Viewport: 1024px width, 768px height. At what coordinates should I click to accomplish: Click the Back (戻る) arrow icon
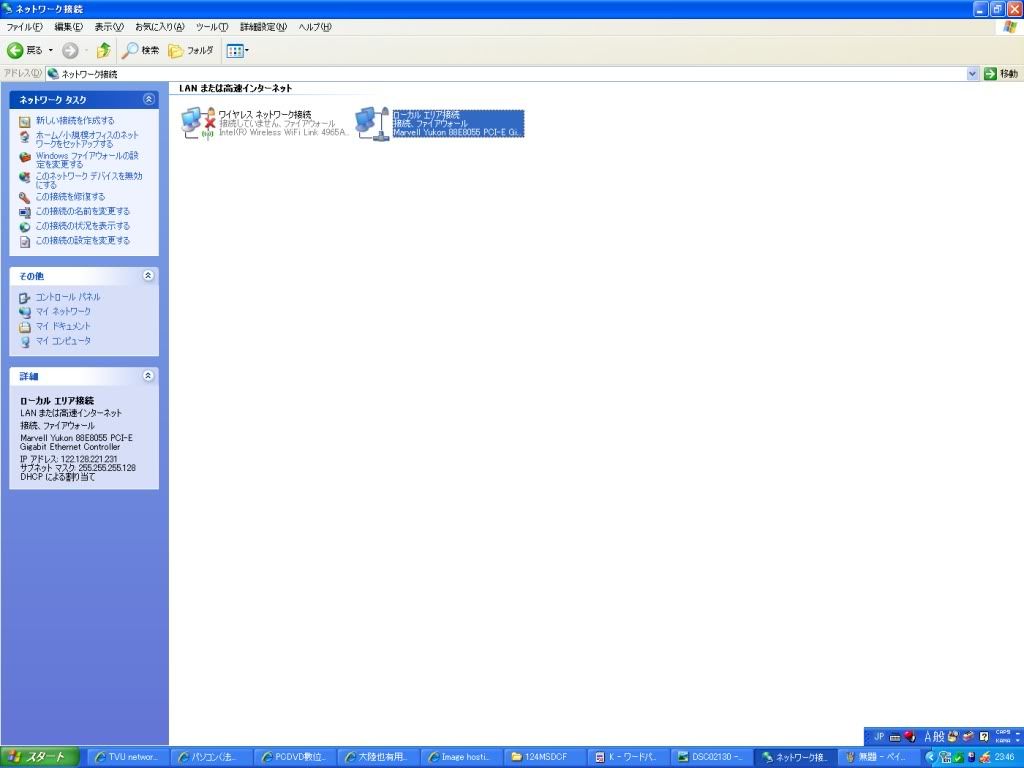(x=16, y=50)
